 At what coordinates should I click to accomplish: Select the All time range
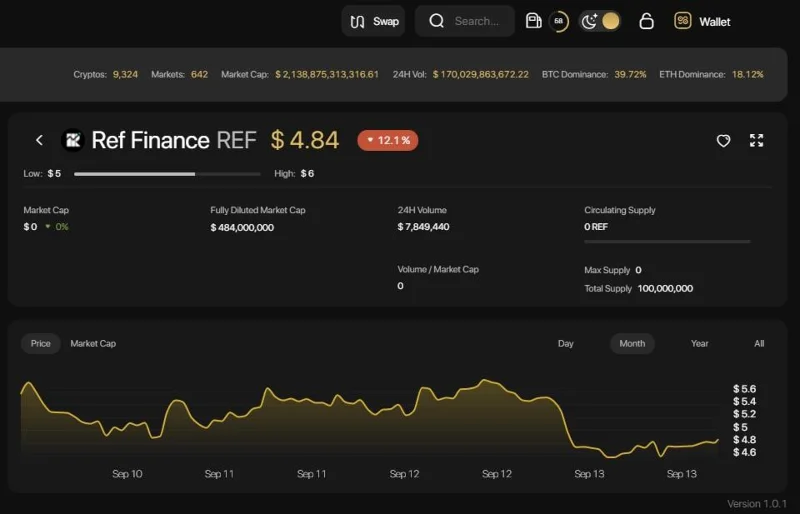(759, 344)
